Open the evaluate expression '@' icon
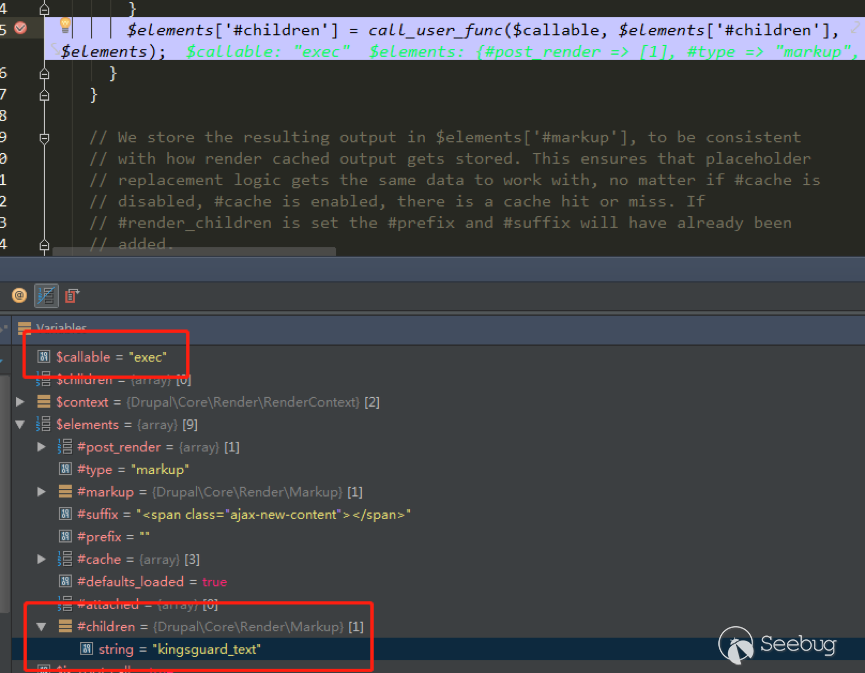This screenshot has width=865, height=673. click(19, 296)
